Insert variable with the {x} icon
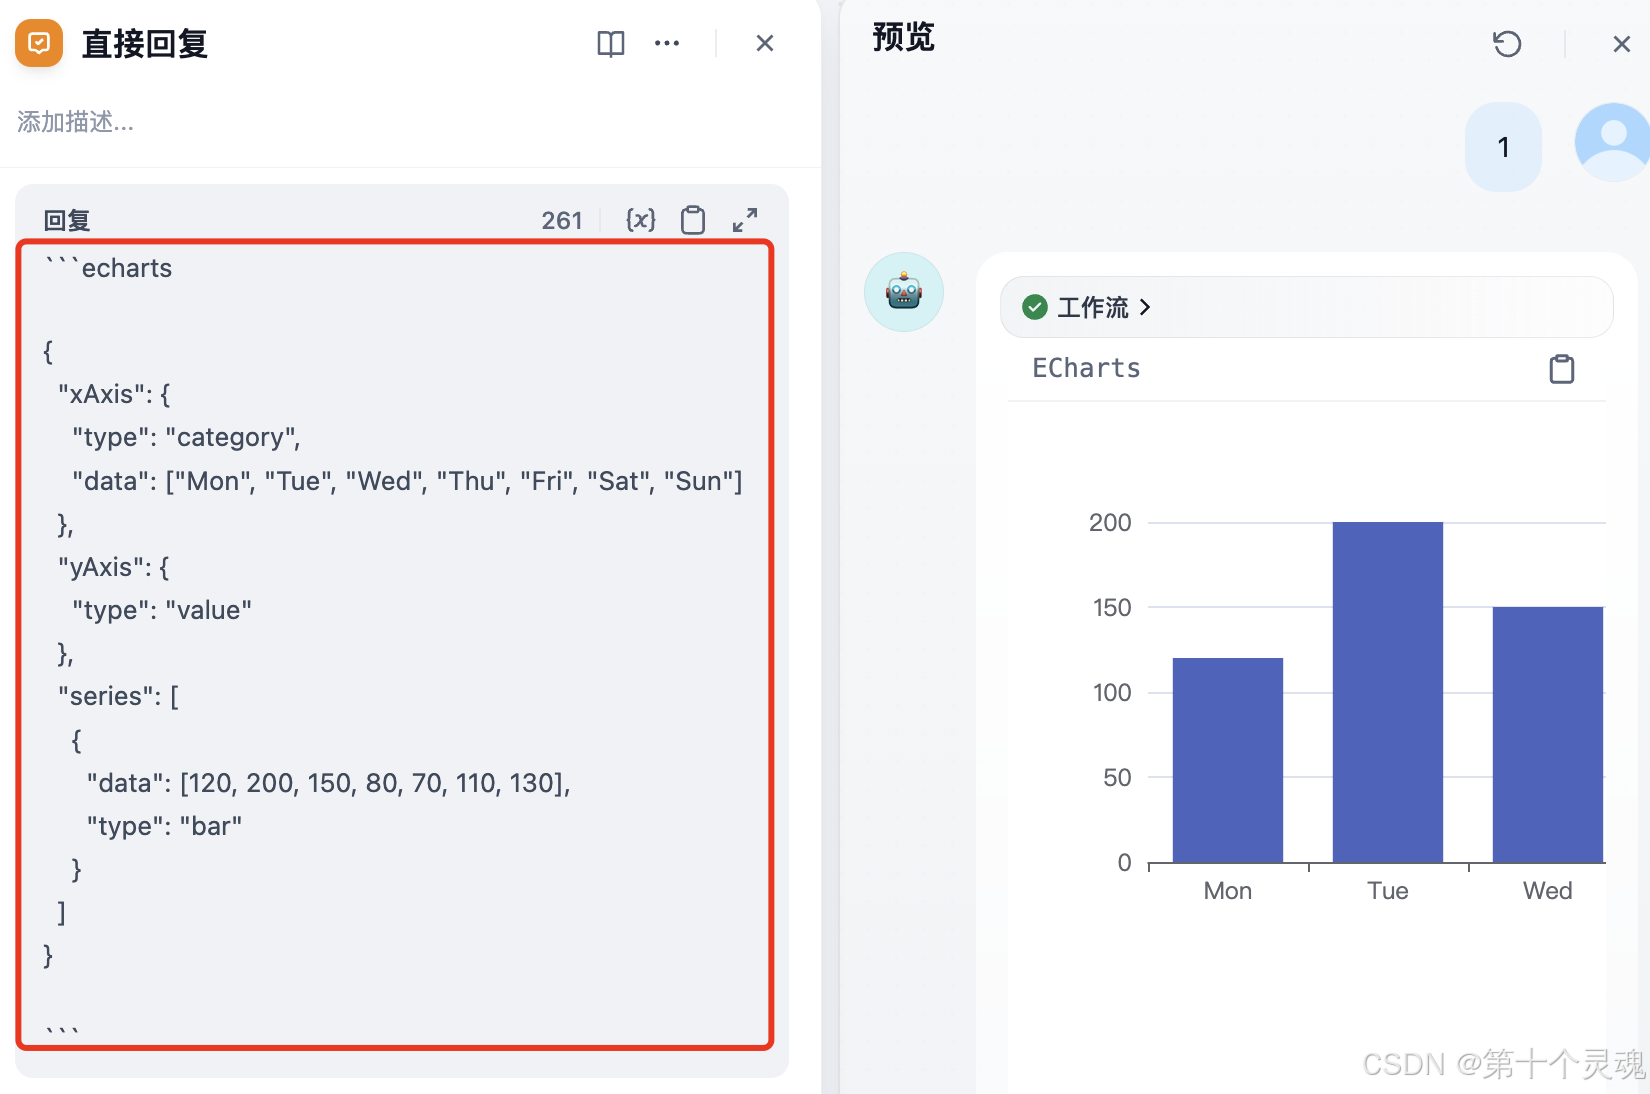Viewport: 1650px width, 1094px height. [641, 220]
